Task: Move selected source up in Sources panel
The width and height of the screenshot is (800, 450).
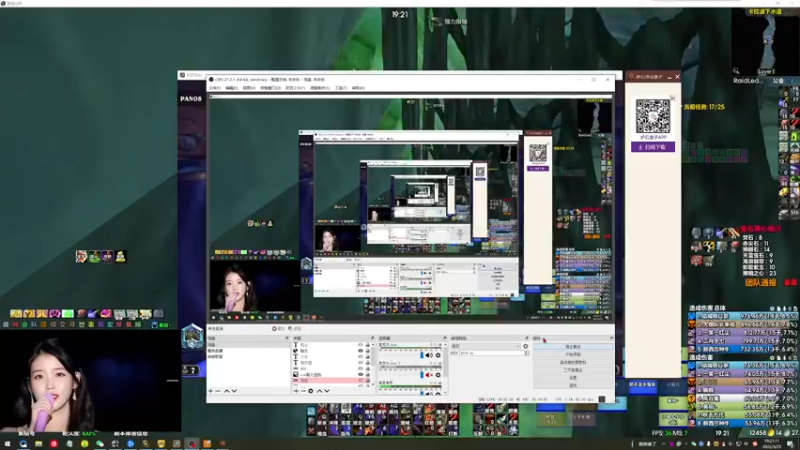Action: coord(319,391)
